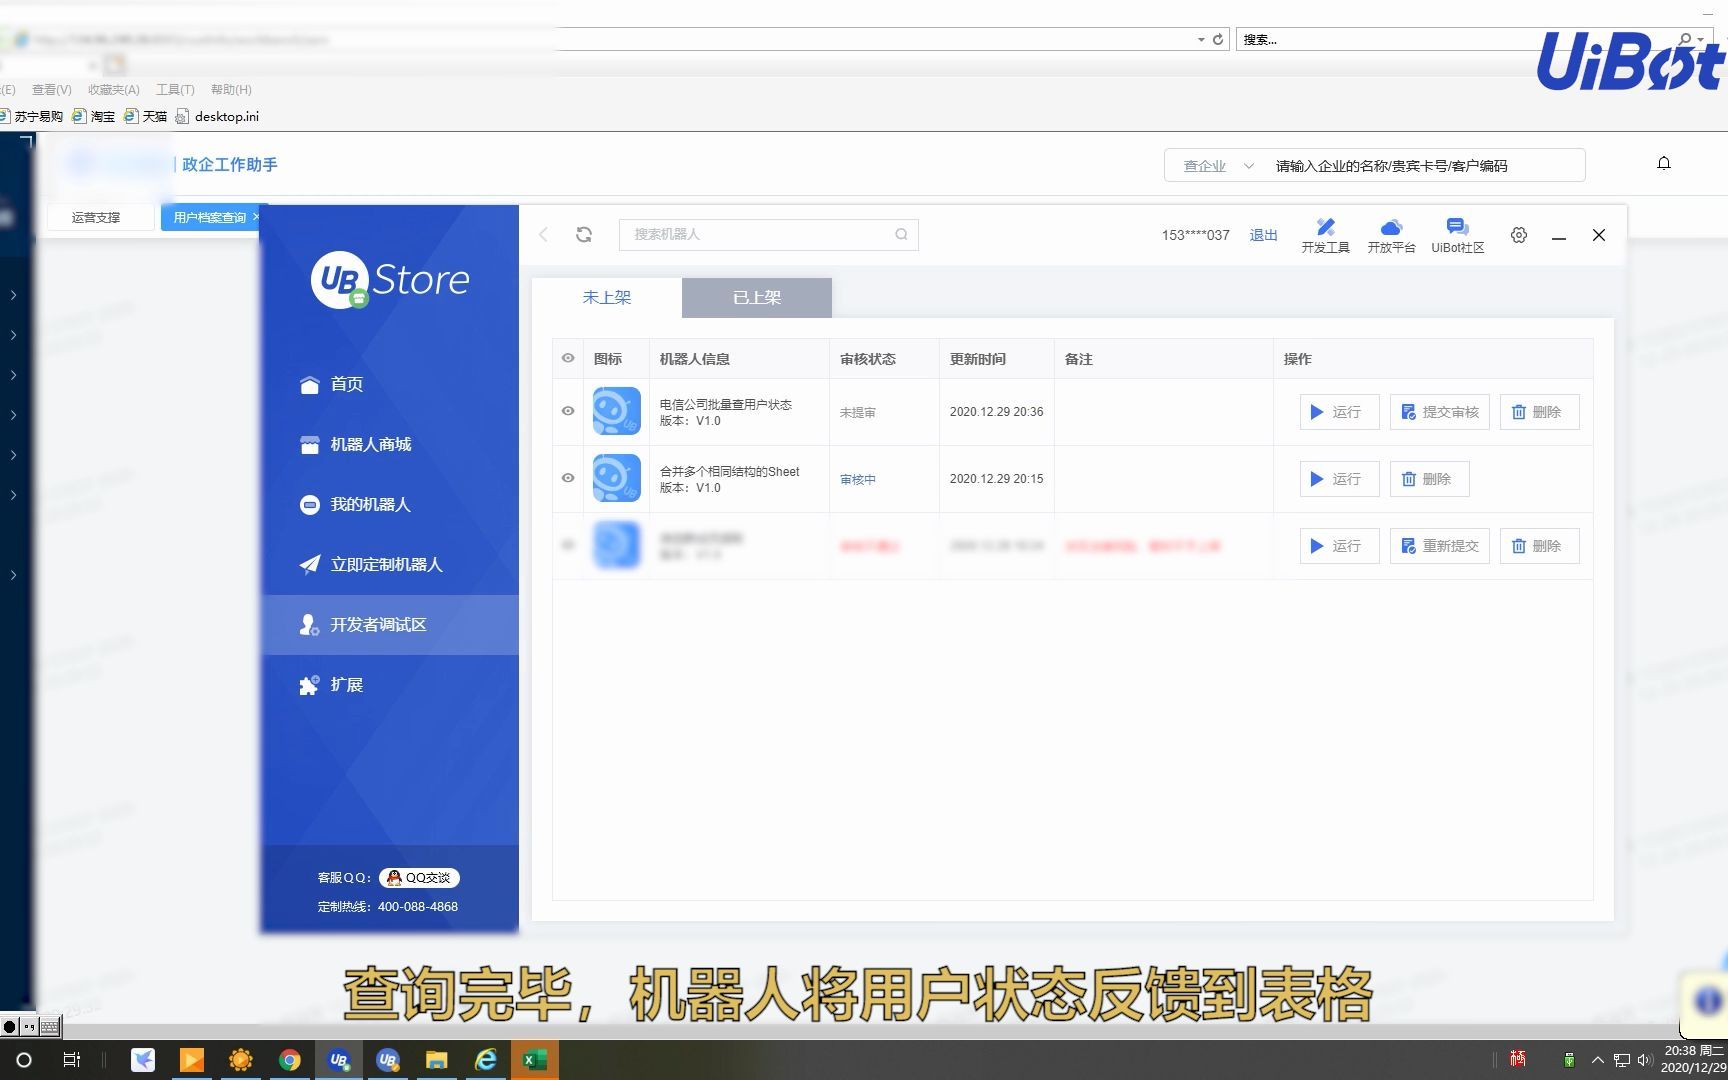Click the refresh icon beside search box
1728x1080 pixels.
click(x=584, y=234)
